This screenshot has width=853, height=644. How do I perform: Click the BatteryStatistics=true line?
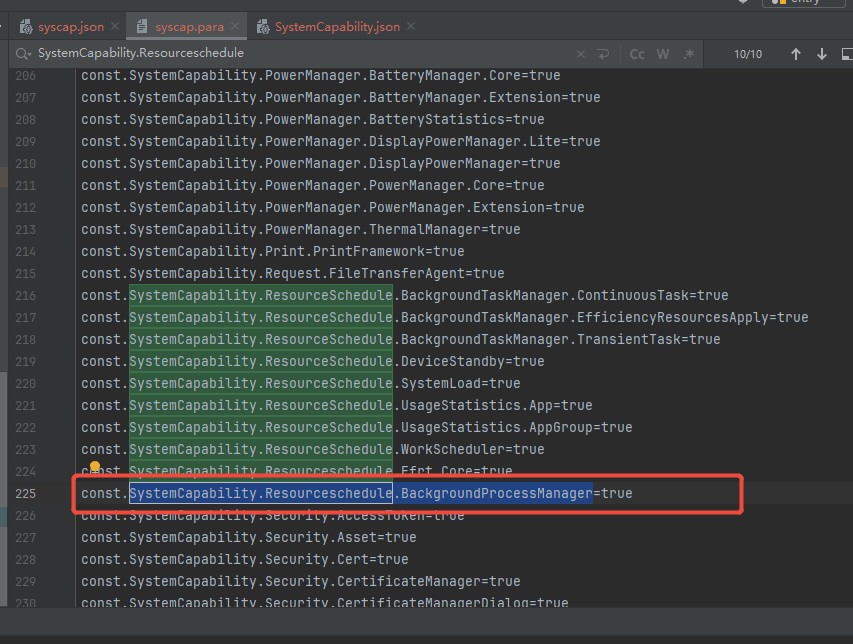pos(313,119)
